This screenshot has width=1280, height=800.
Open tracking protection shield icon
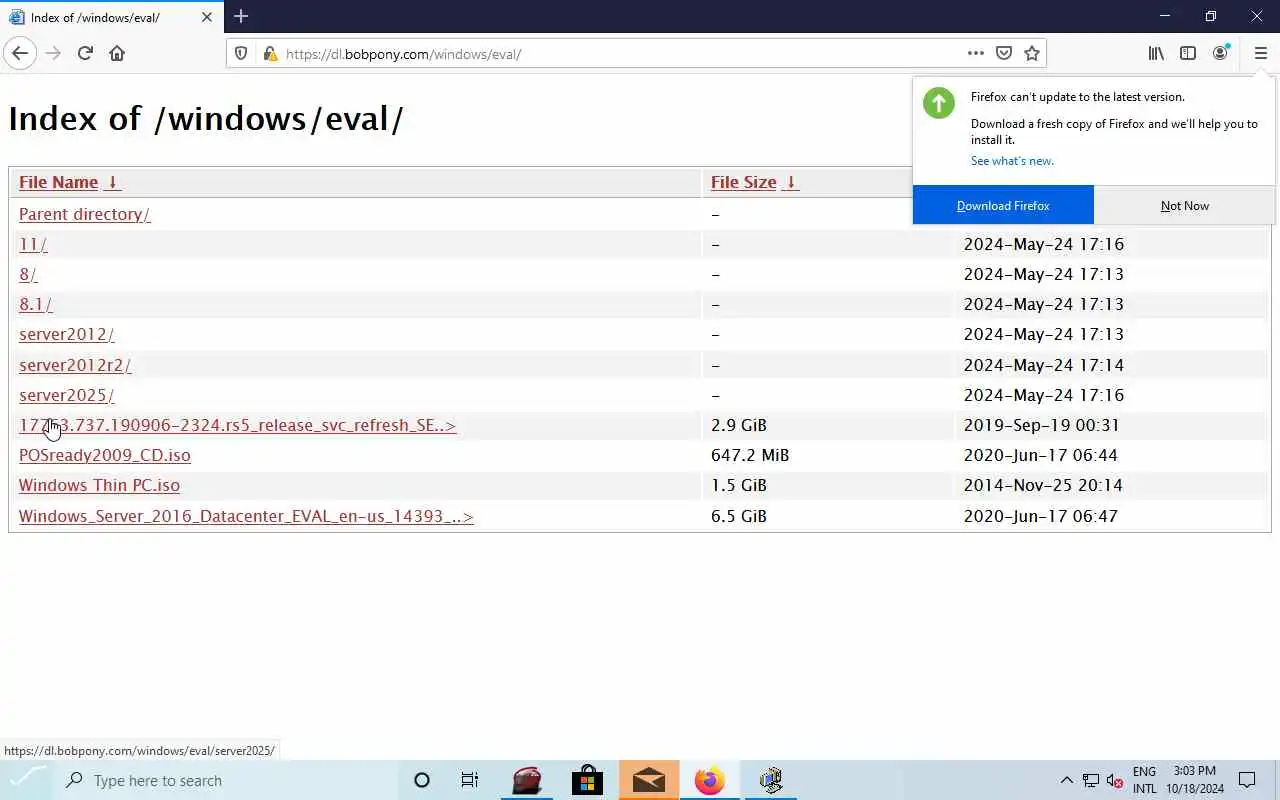(241, 53)
